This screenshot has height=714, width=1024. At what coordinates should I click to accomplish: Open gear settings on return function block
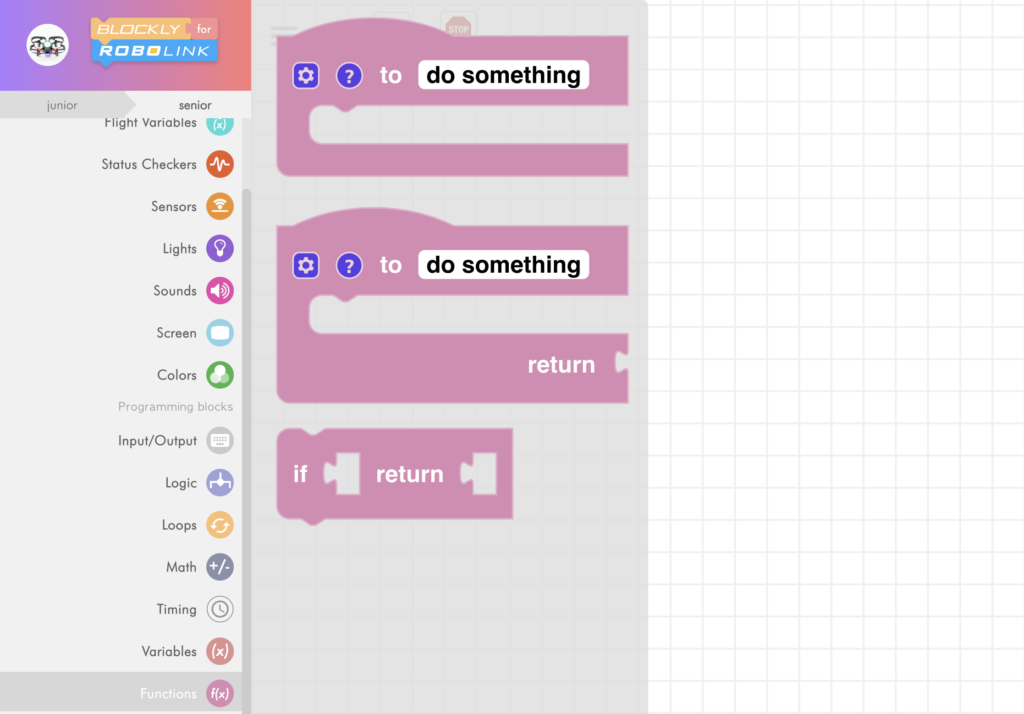(x=306, y=265)
